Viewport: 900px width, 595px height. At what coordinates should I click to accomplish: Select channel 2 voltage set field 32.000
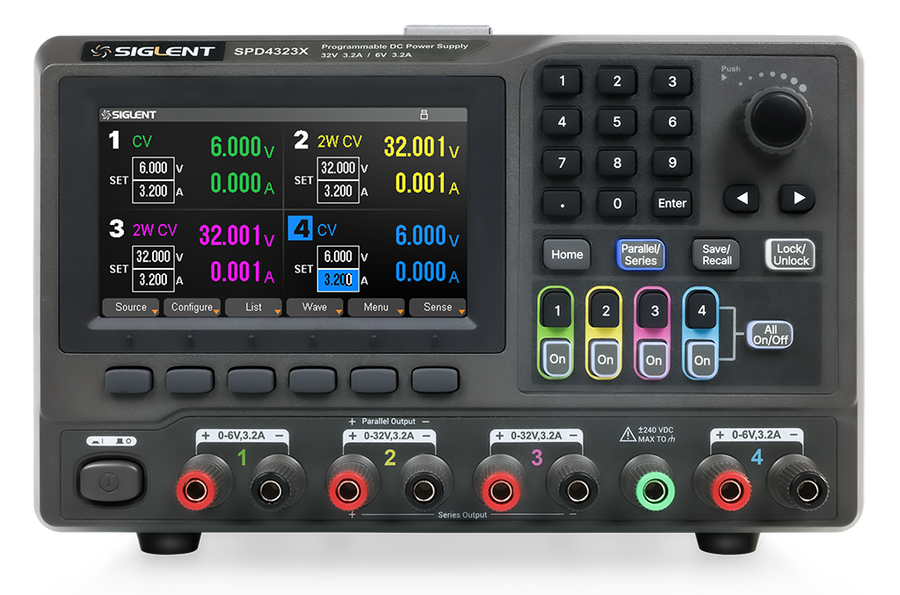pos(338,168)
